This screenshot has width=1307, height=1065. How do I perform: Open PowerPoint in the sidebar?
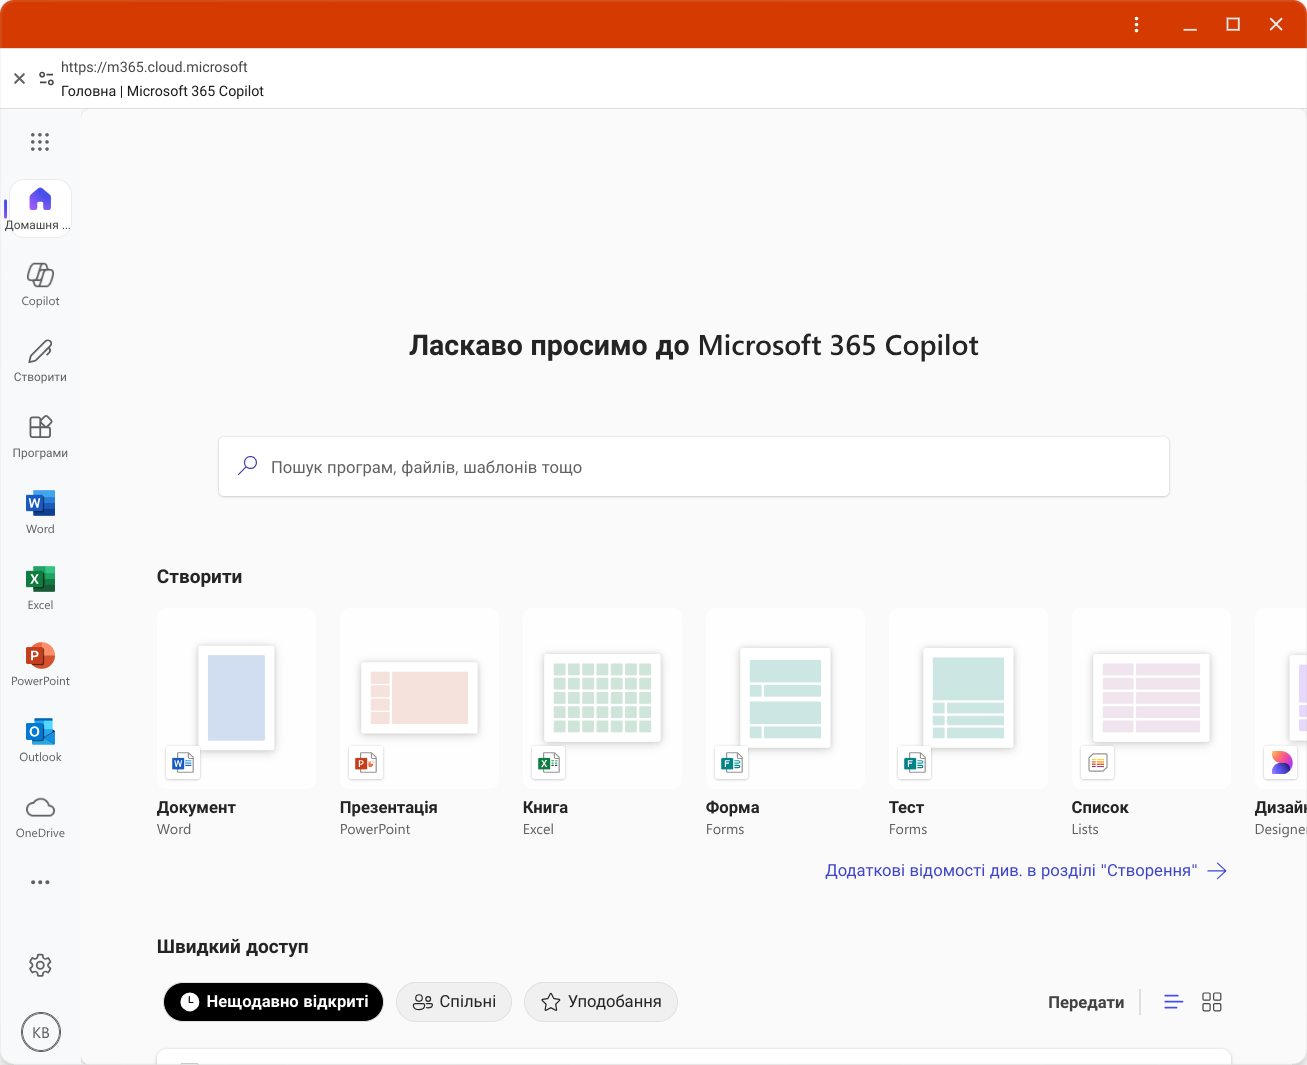tap(40, 664)
